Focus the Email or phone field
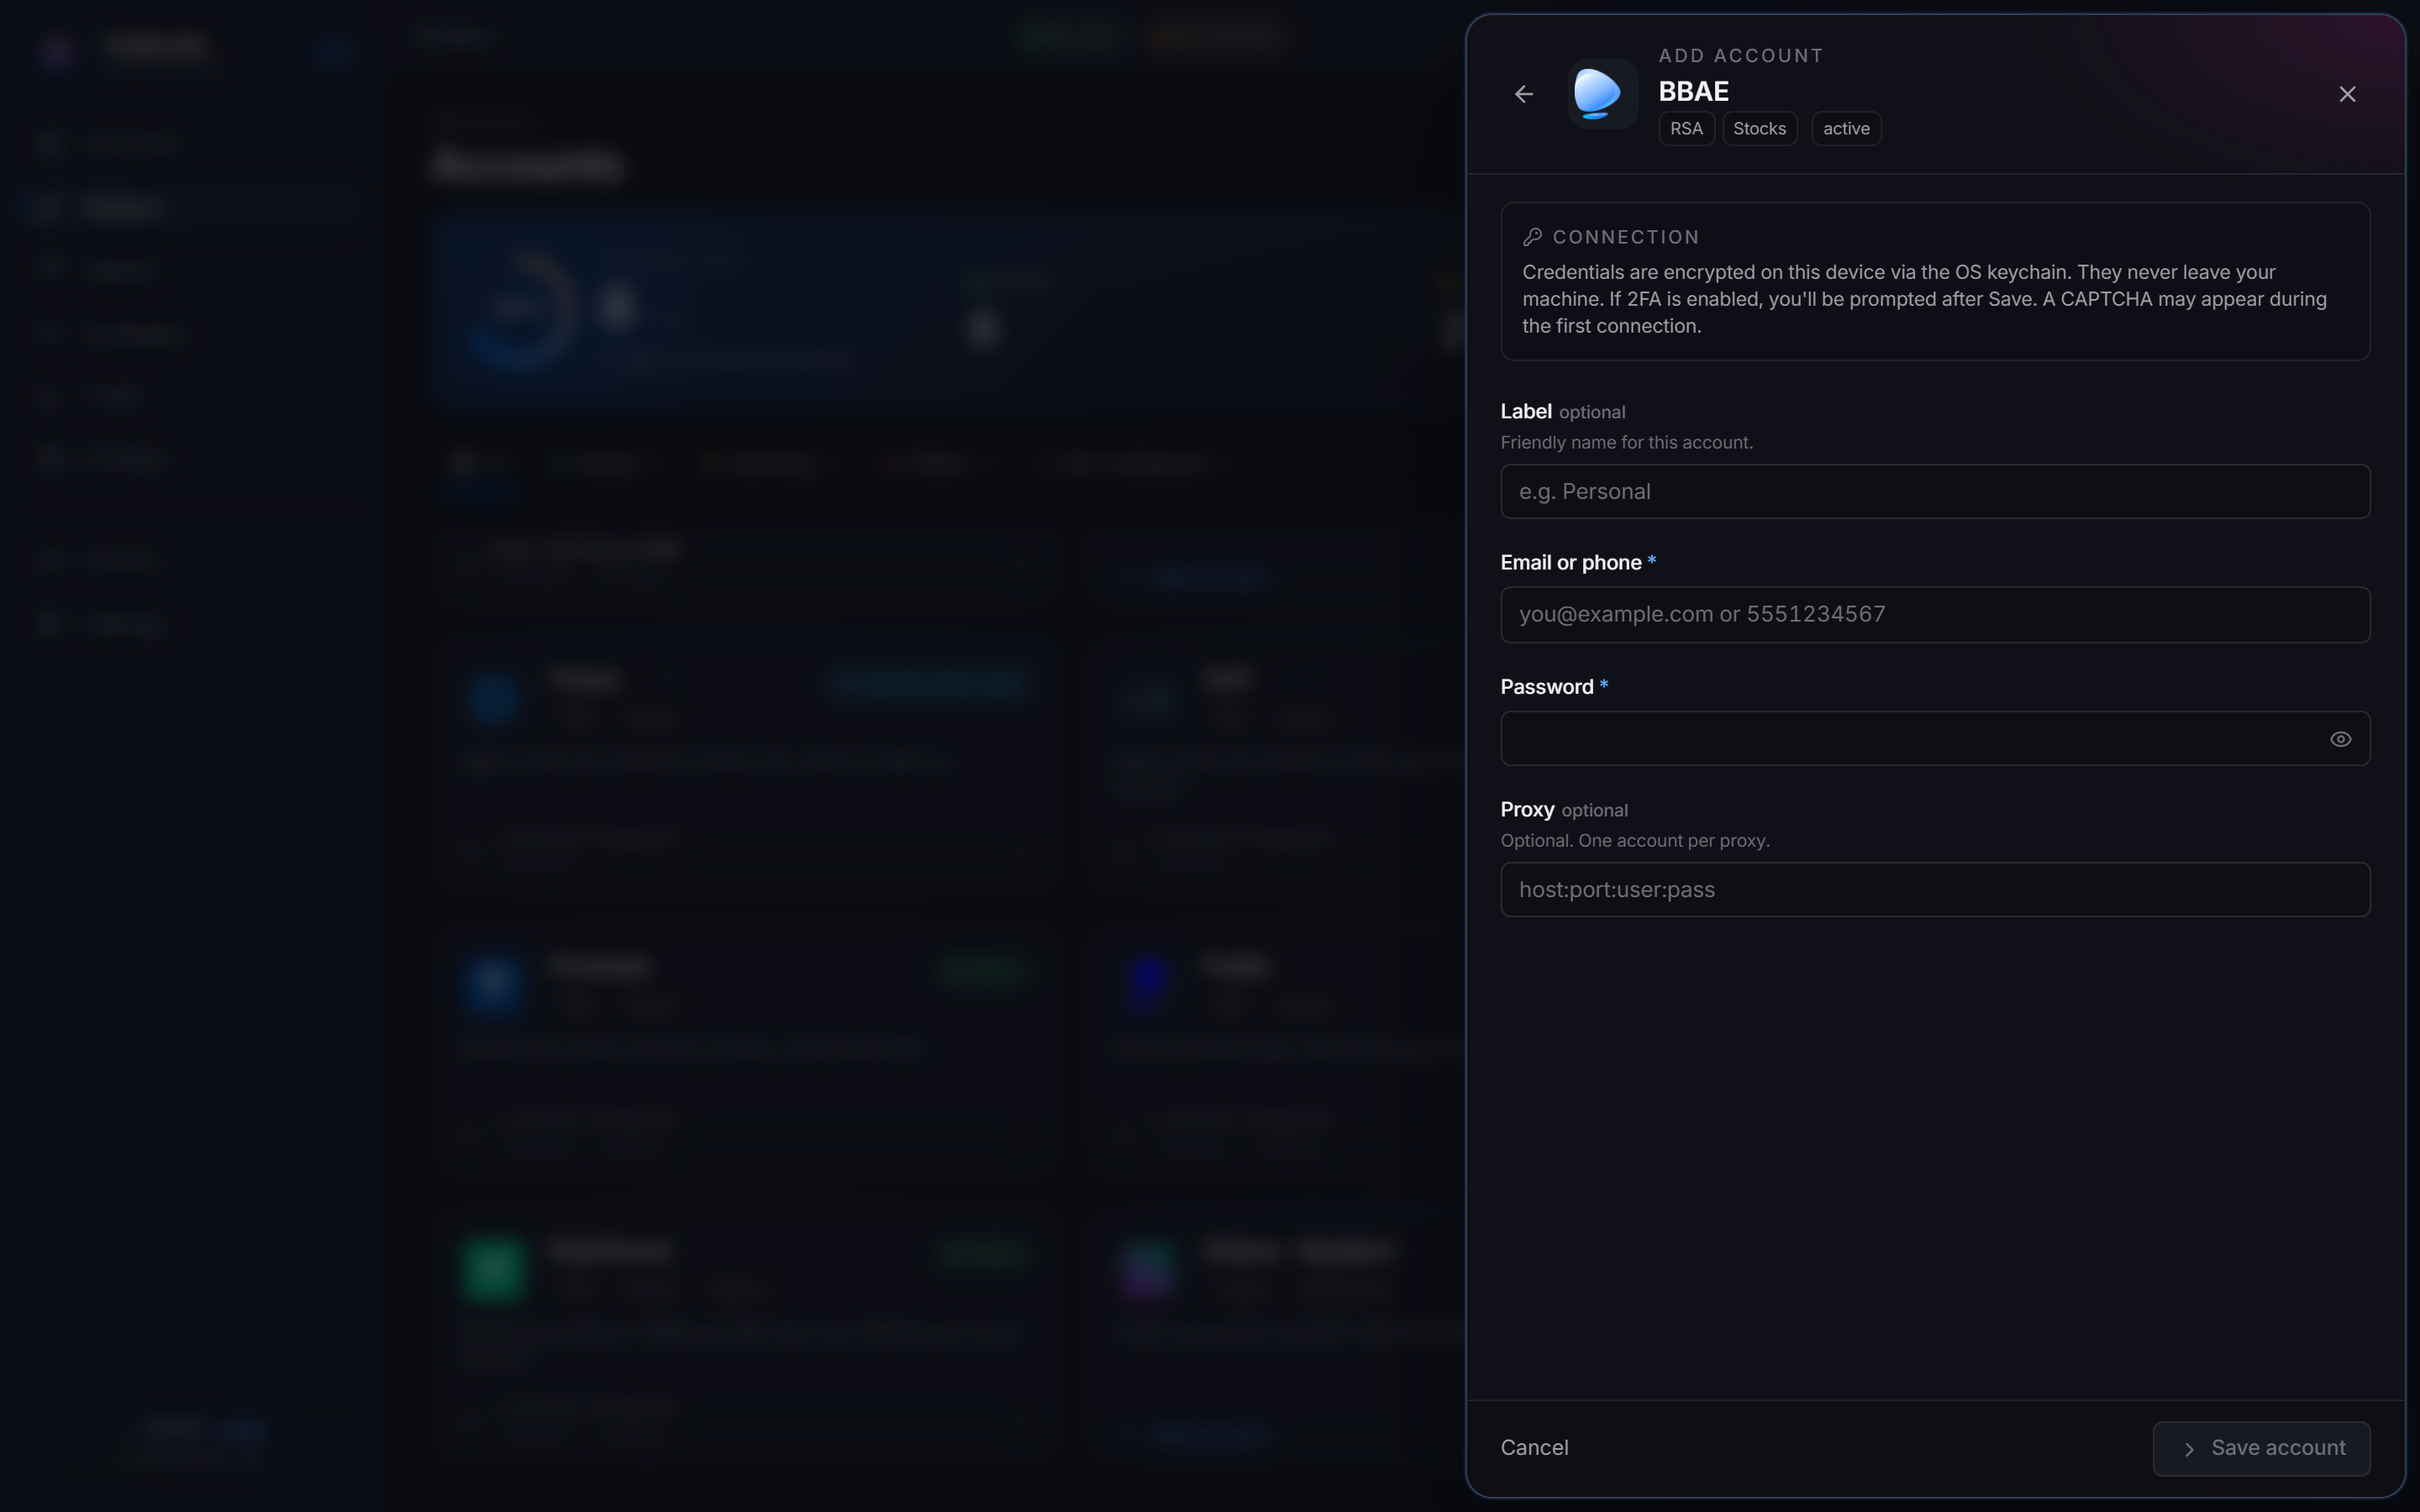Viewport: 2420px width, 1512px height. pos(1935,615)
